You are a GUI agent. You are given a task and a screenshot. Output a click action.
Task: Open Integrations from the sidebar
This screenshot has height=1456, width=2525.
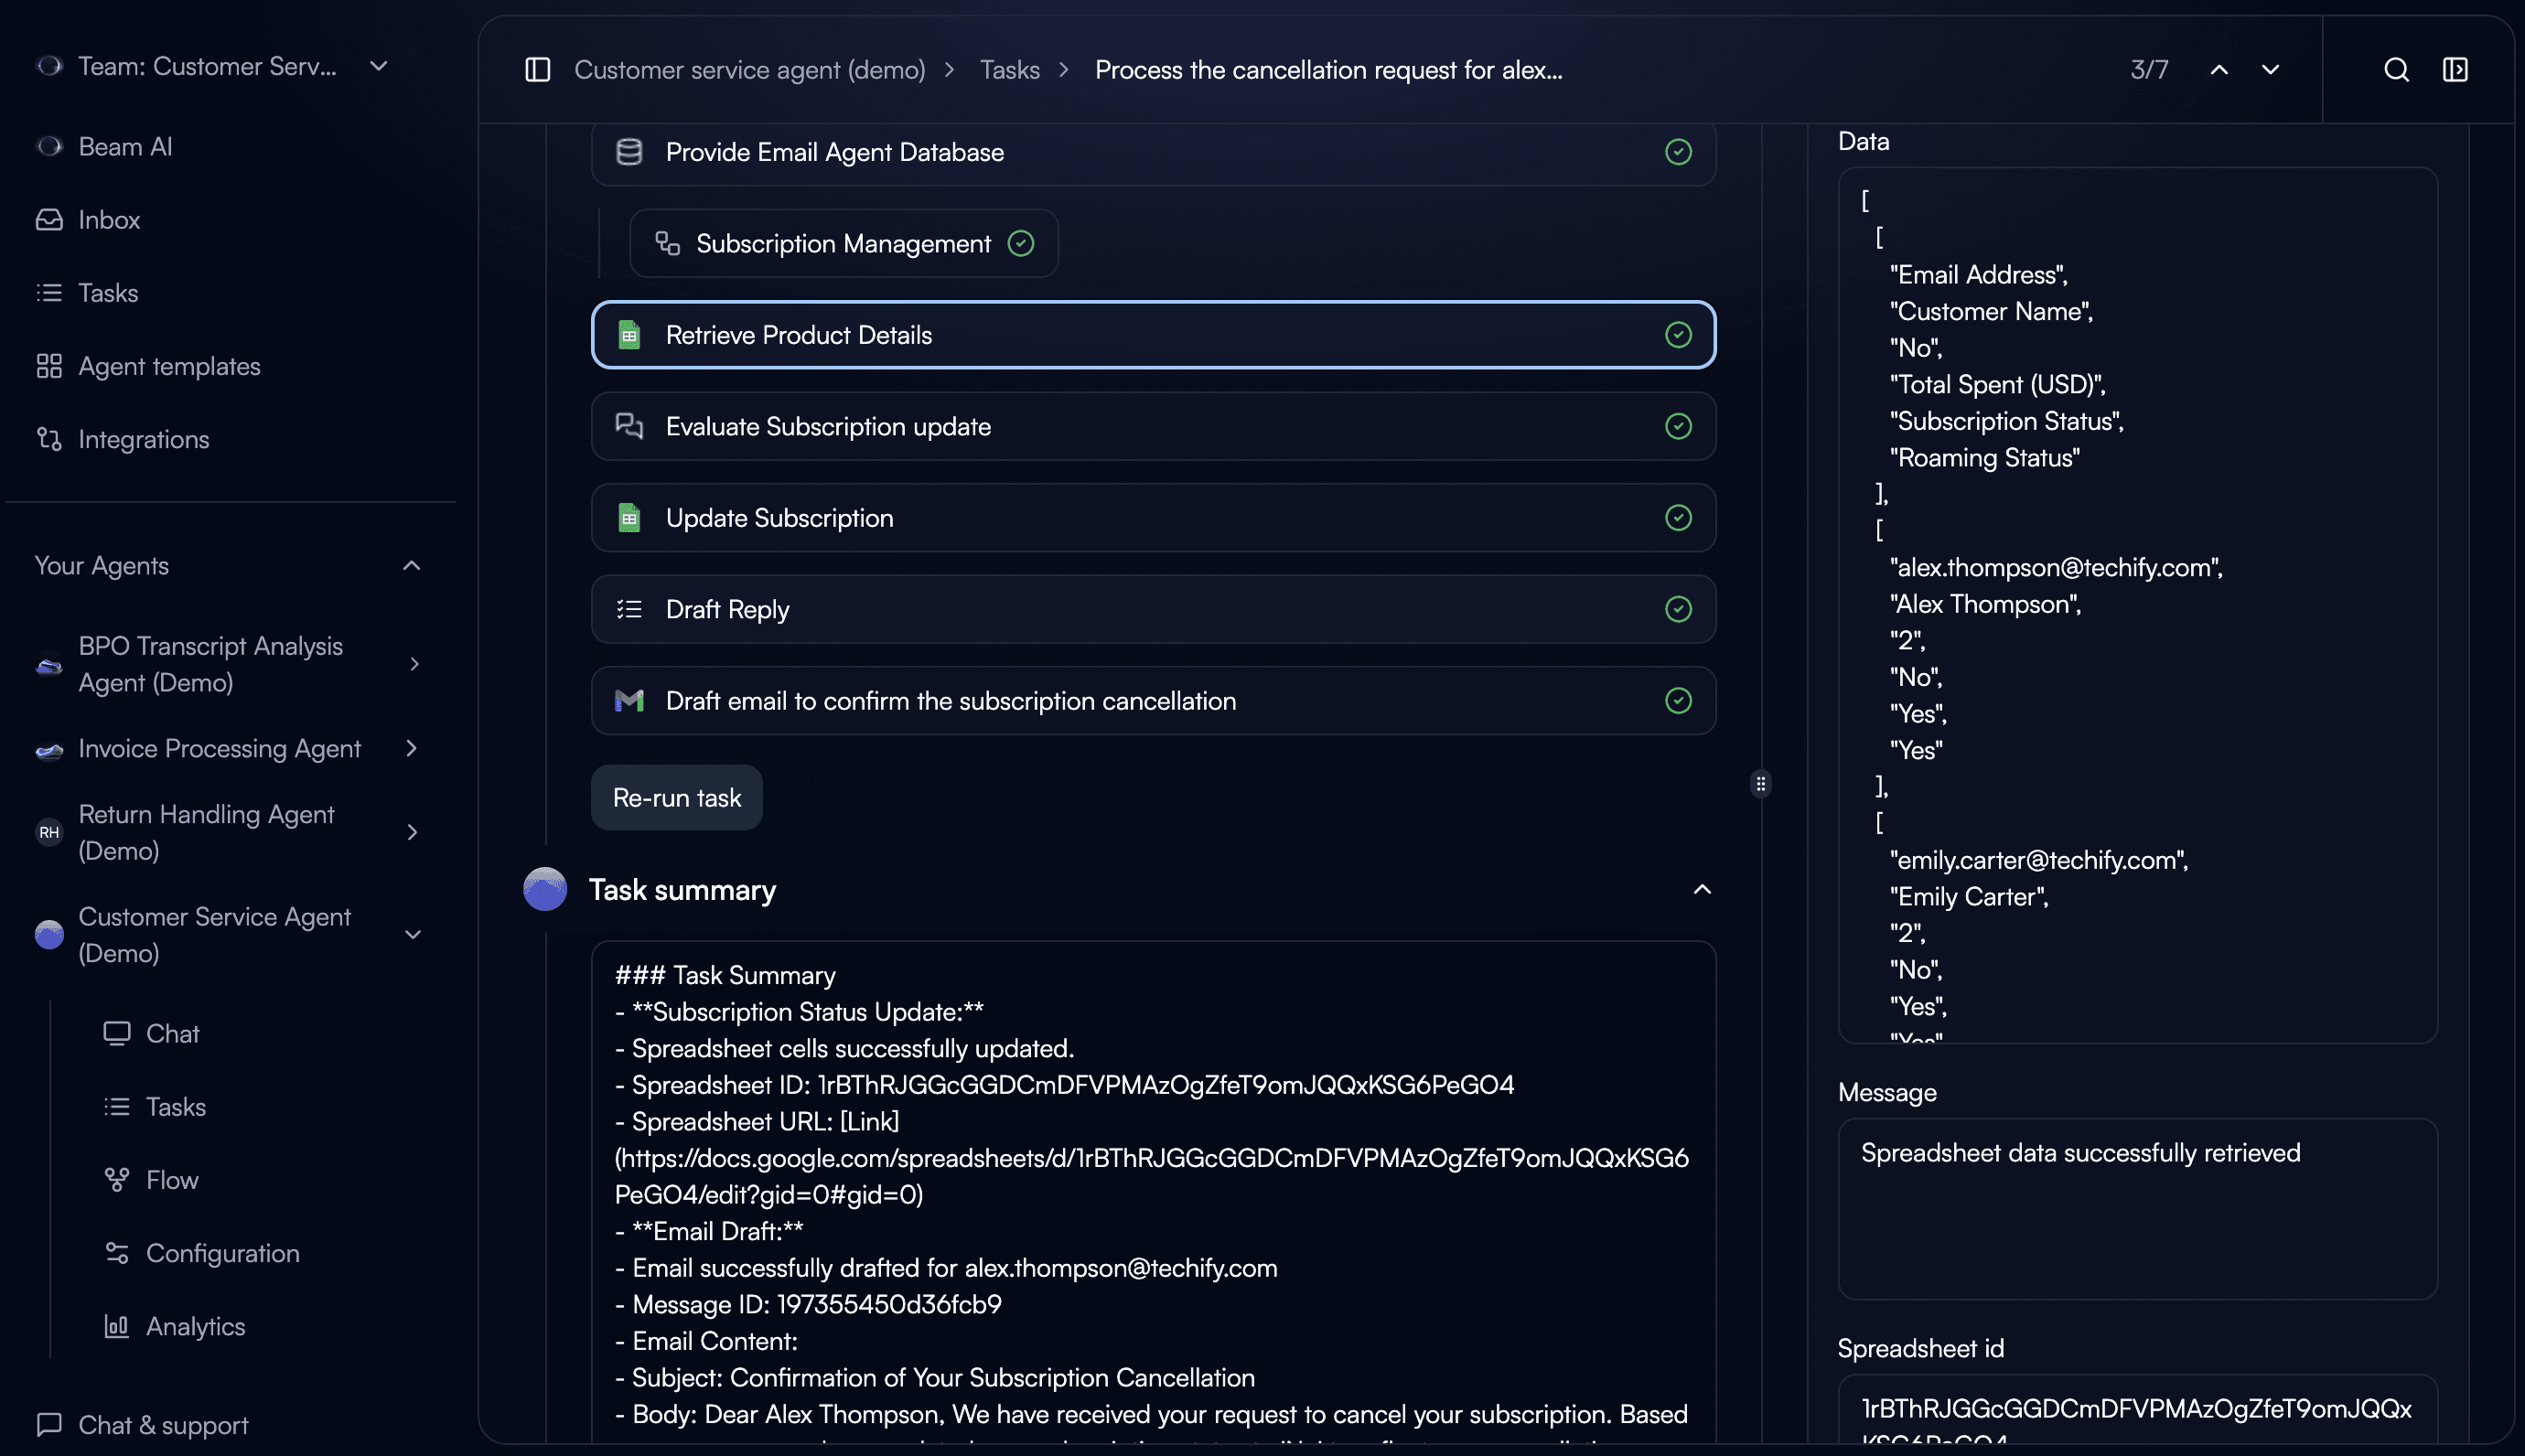(143, 439)
